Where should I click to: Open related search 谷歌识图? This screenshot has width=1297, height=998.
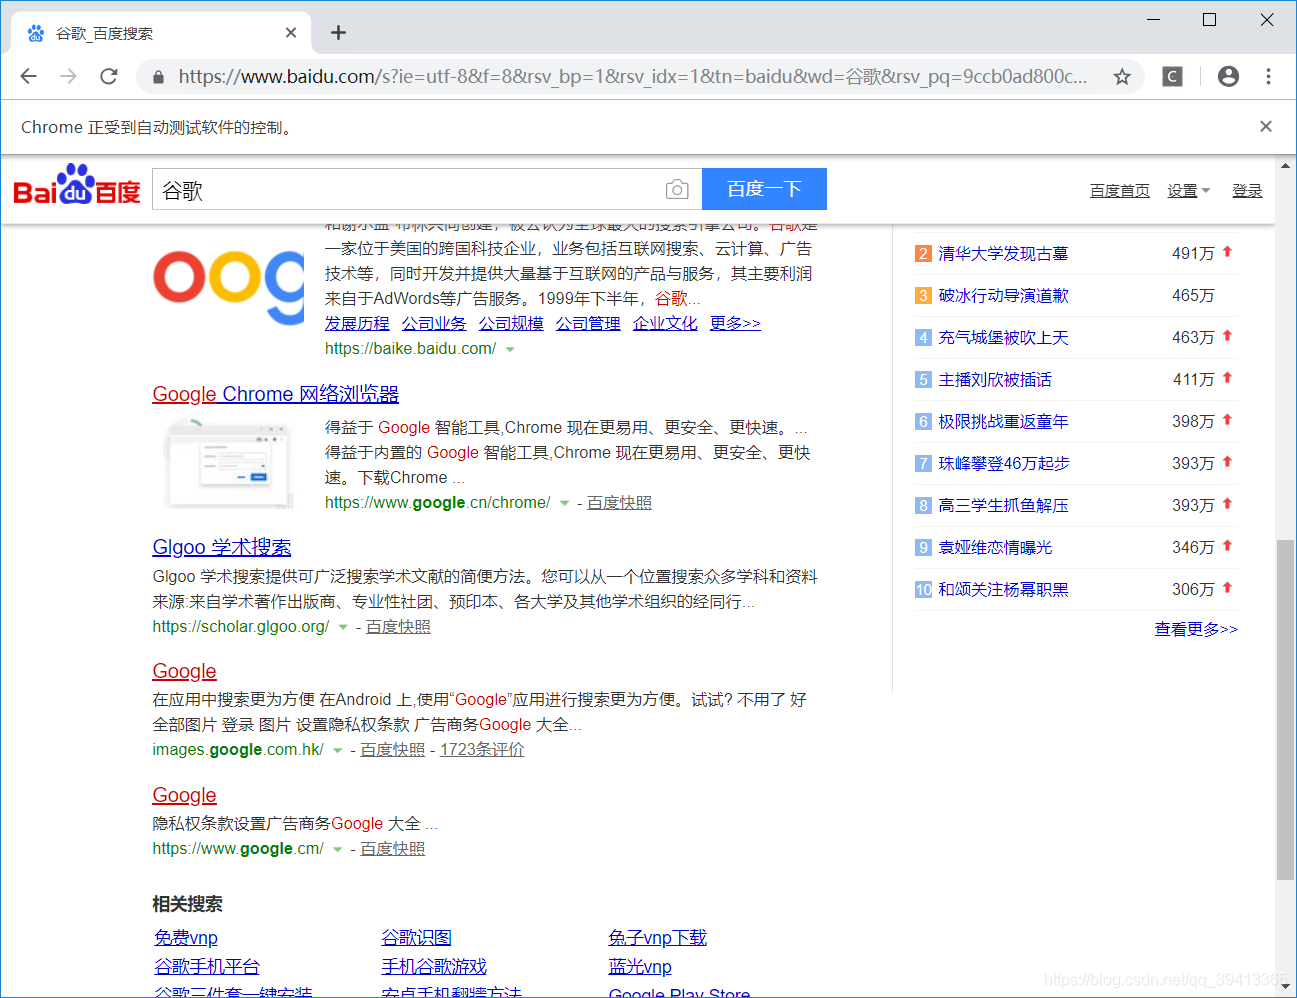(x=417, y=937)
